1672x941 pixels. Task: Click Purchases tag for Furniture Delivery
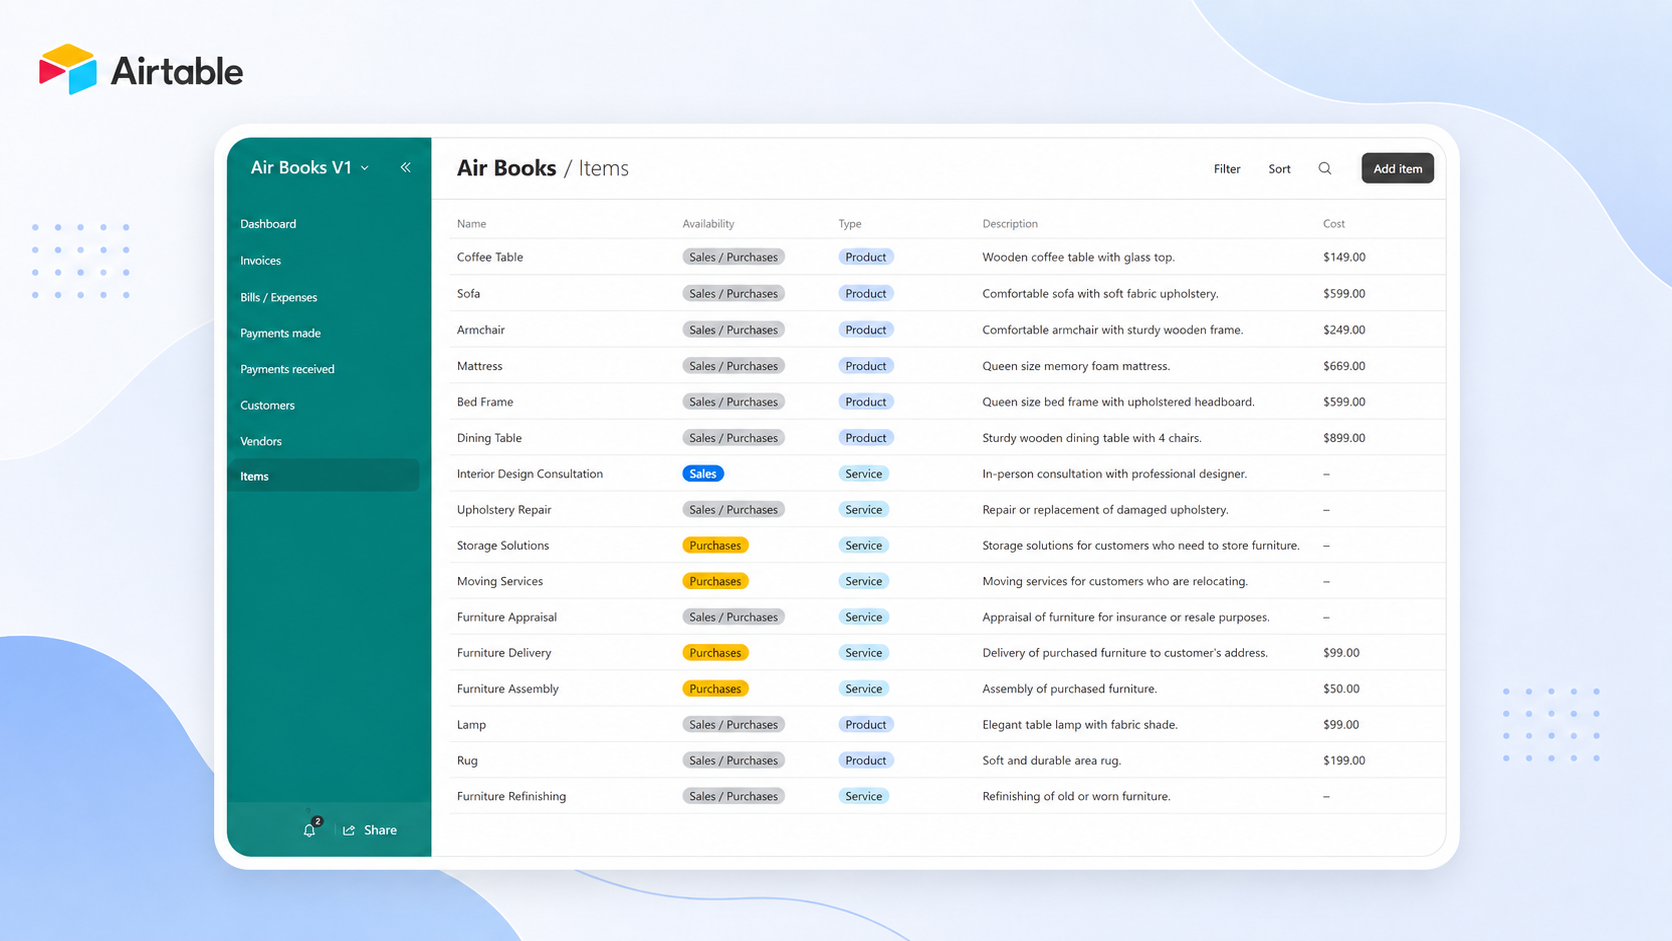coord(715,653)
